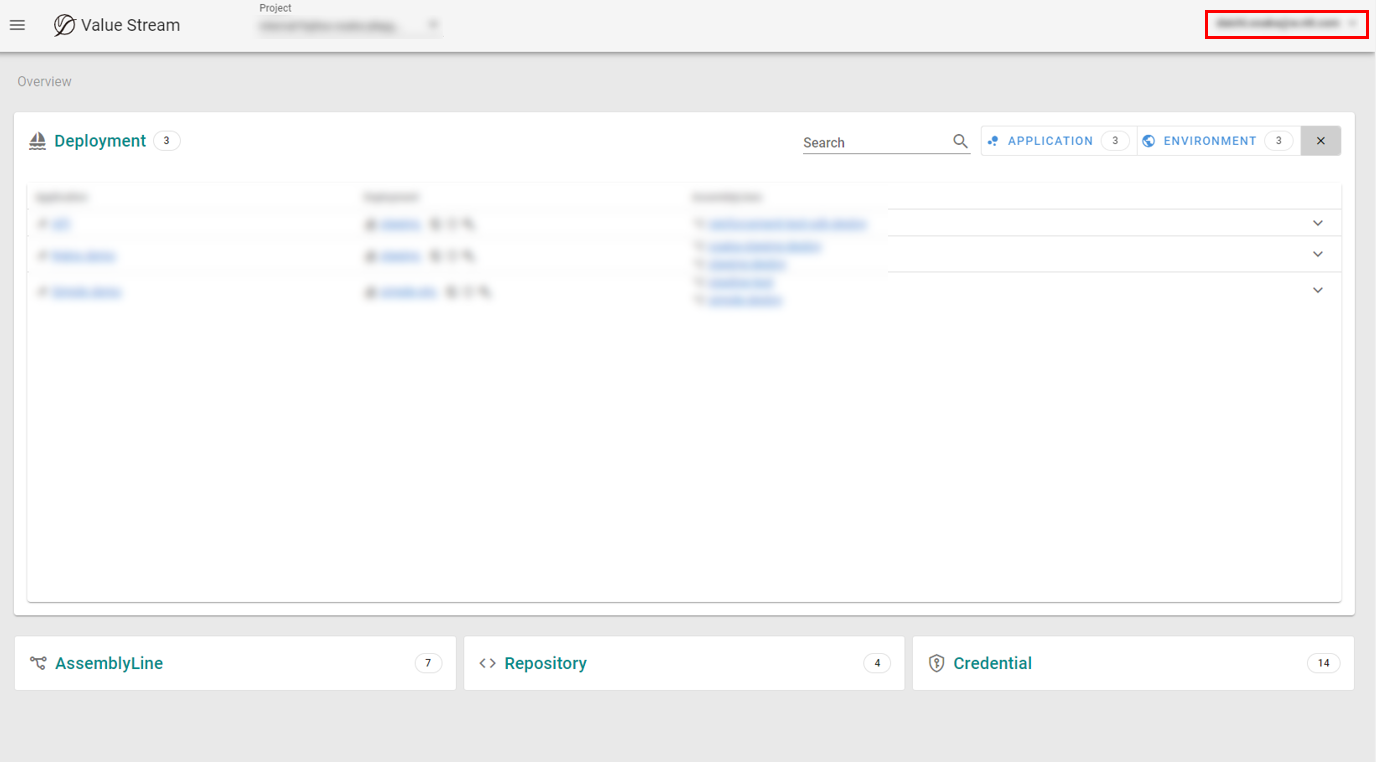Expand the second deployment row
This screenshot has width=1376, height=762.
click(x=1317, y=254)
